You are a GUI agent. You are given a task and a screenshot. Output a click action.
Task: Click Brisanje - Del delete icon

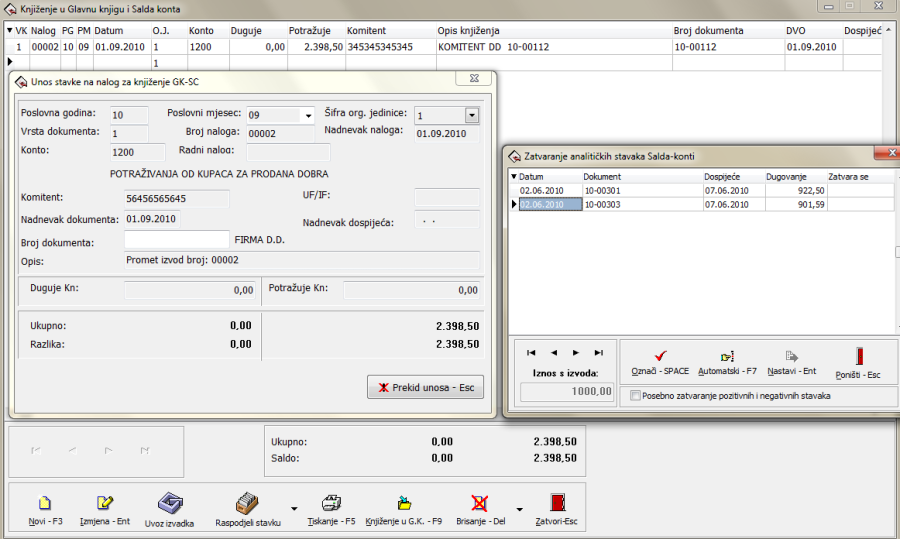[479, 503]
